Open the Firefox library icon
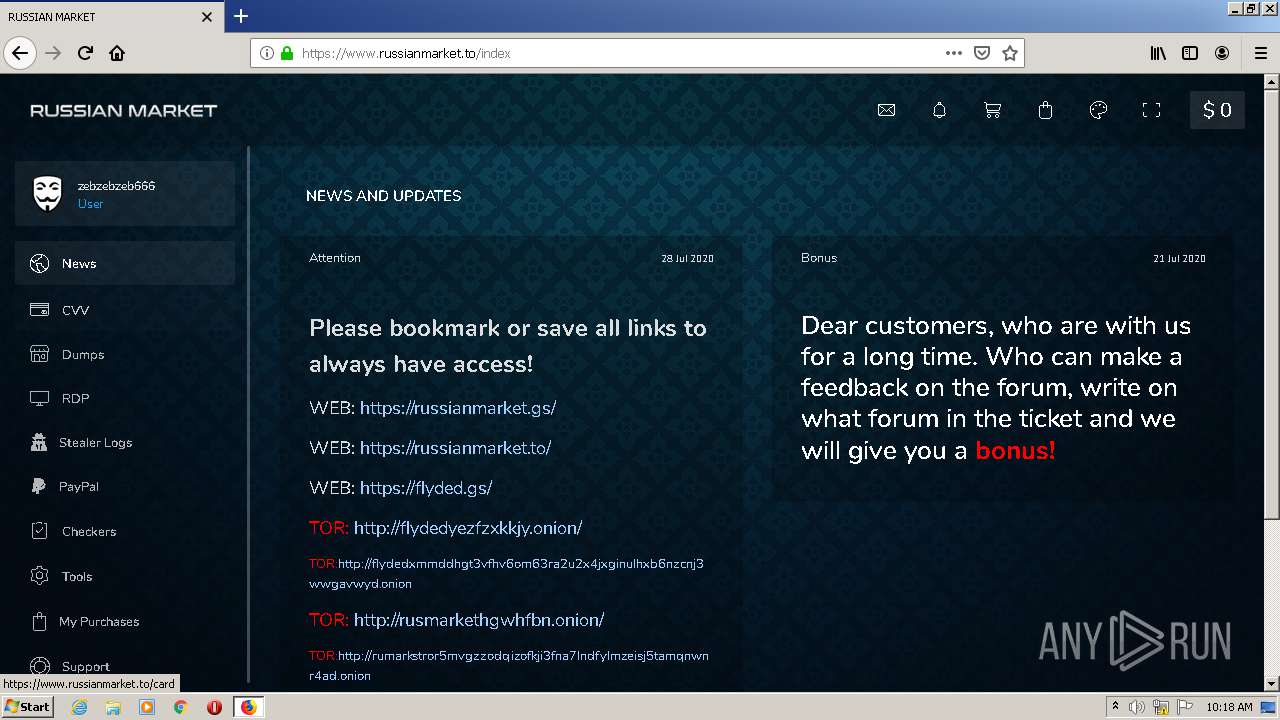 (1158, 53)
